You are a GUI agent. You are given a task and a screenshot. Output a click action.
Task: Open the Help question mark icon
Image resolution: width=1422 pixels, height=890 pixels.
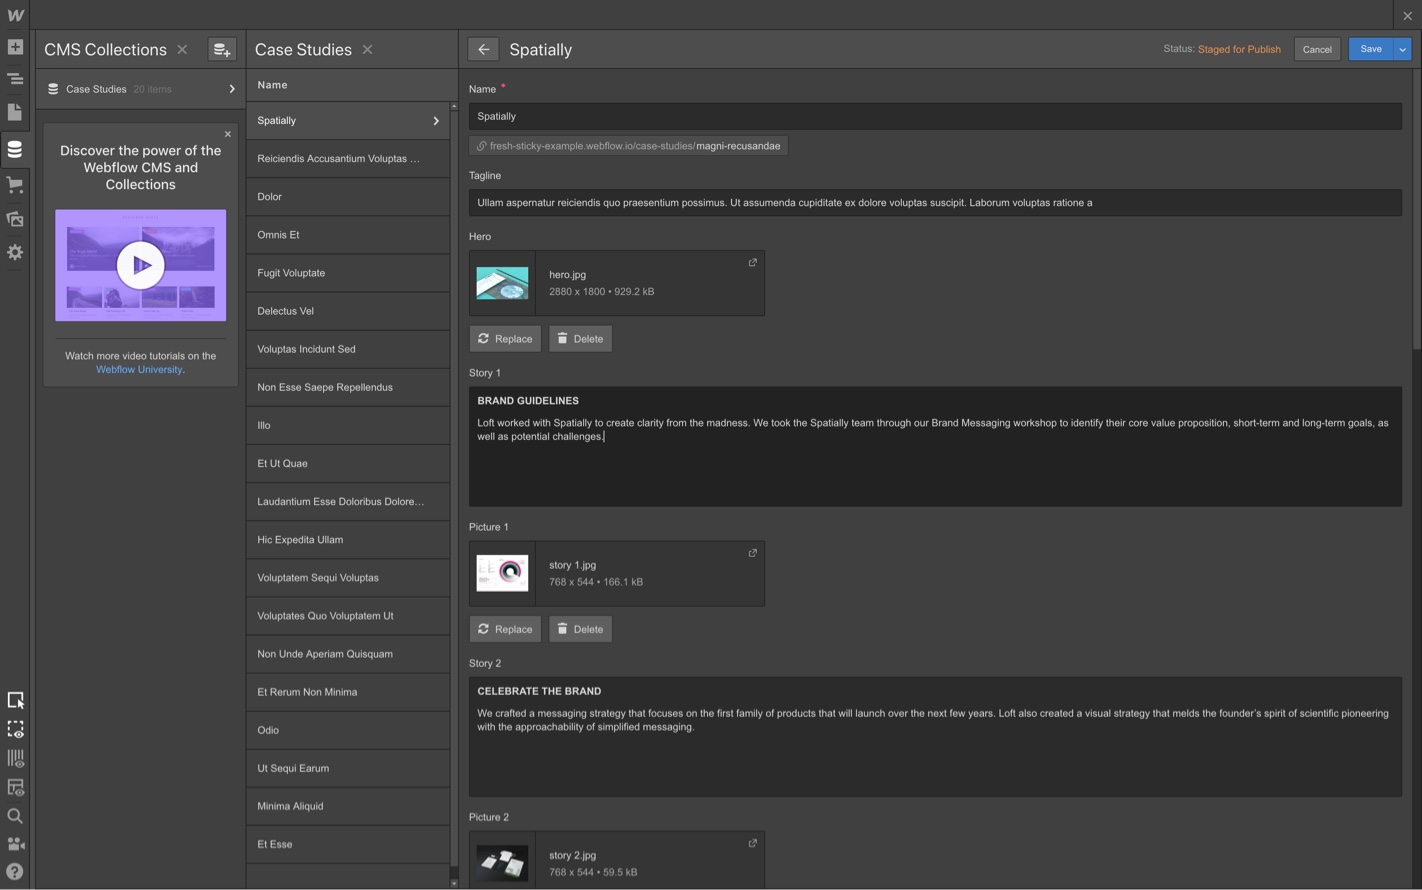pos(15,872)
